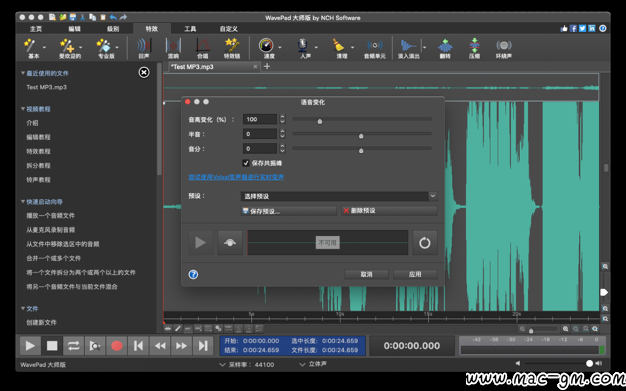The width and height of the screenshot is (626, 391).
Task: Jump to start of the file
Action: 138,345
